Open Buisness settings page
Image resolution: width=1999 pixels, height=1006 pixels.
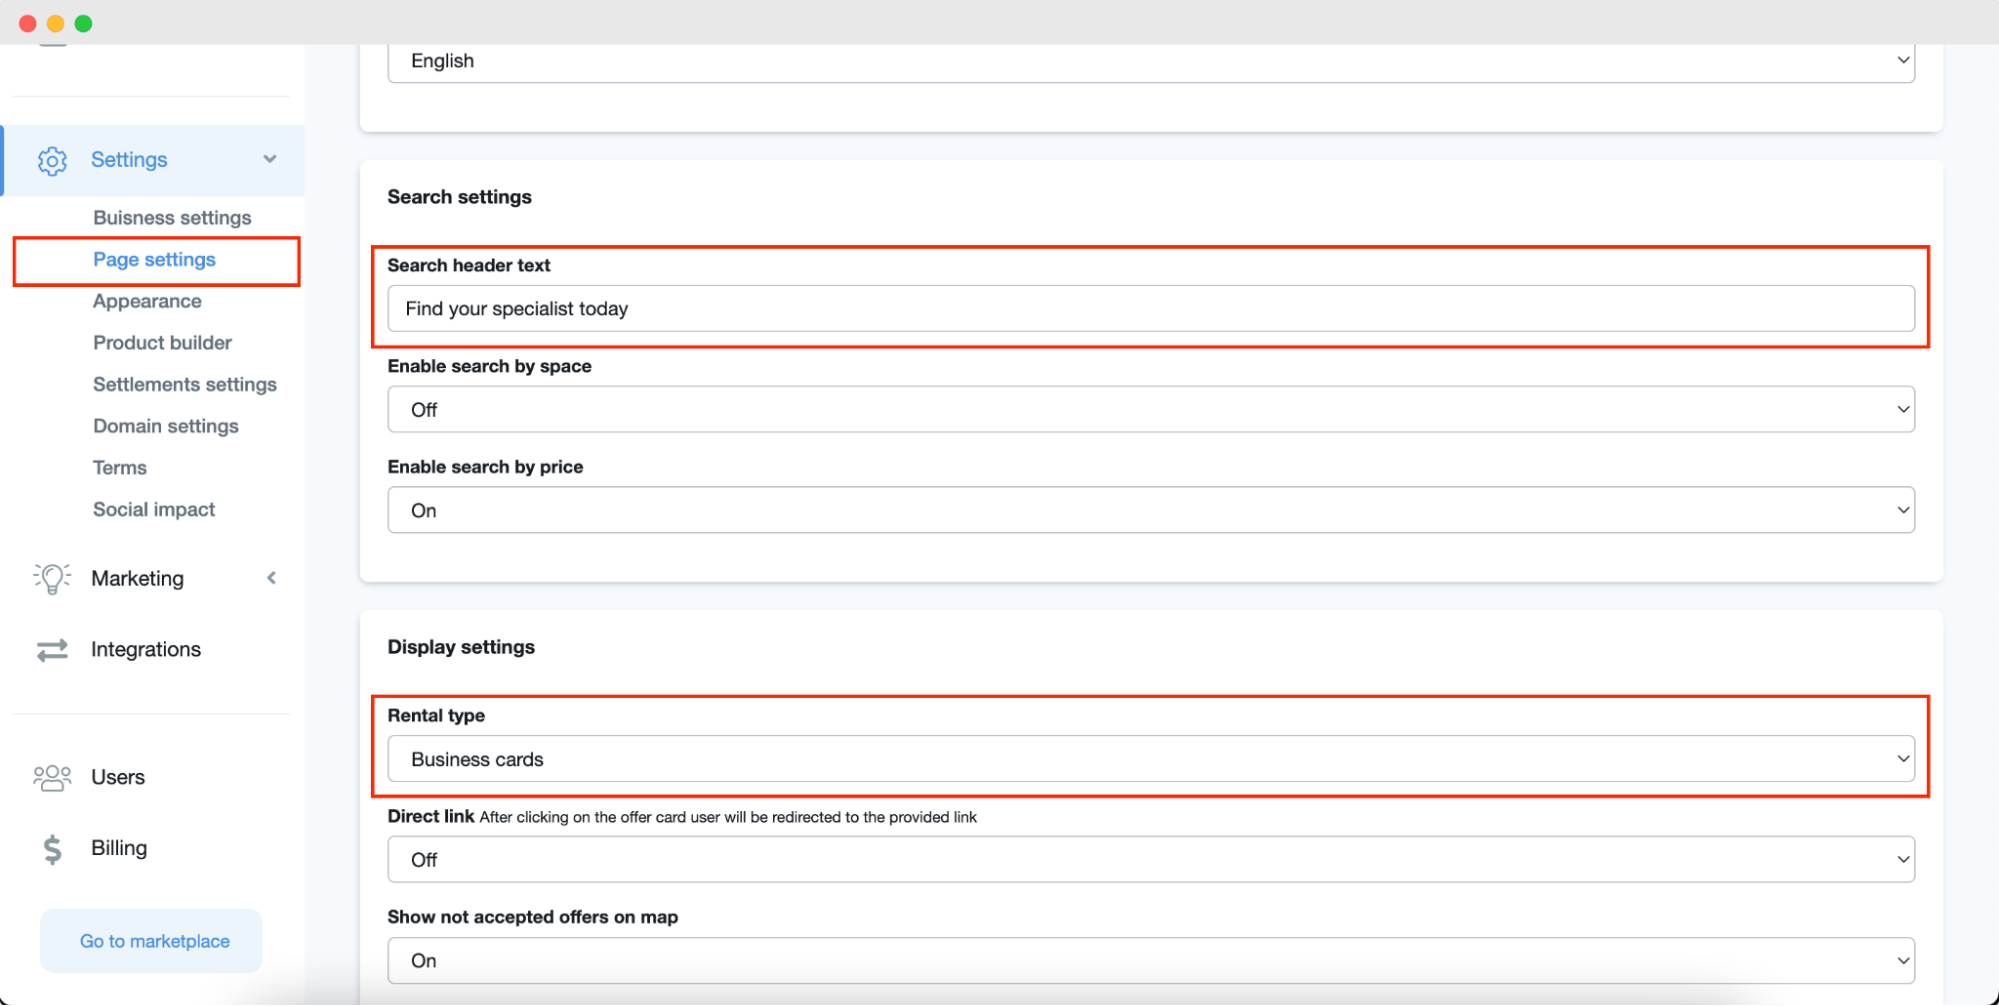tap(172, 218)
